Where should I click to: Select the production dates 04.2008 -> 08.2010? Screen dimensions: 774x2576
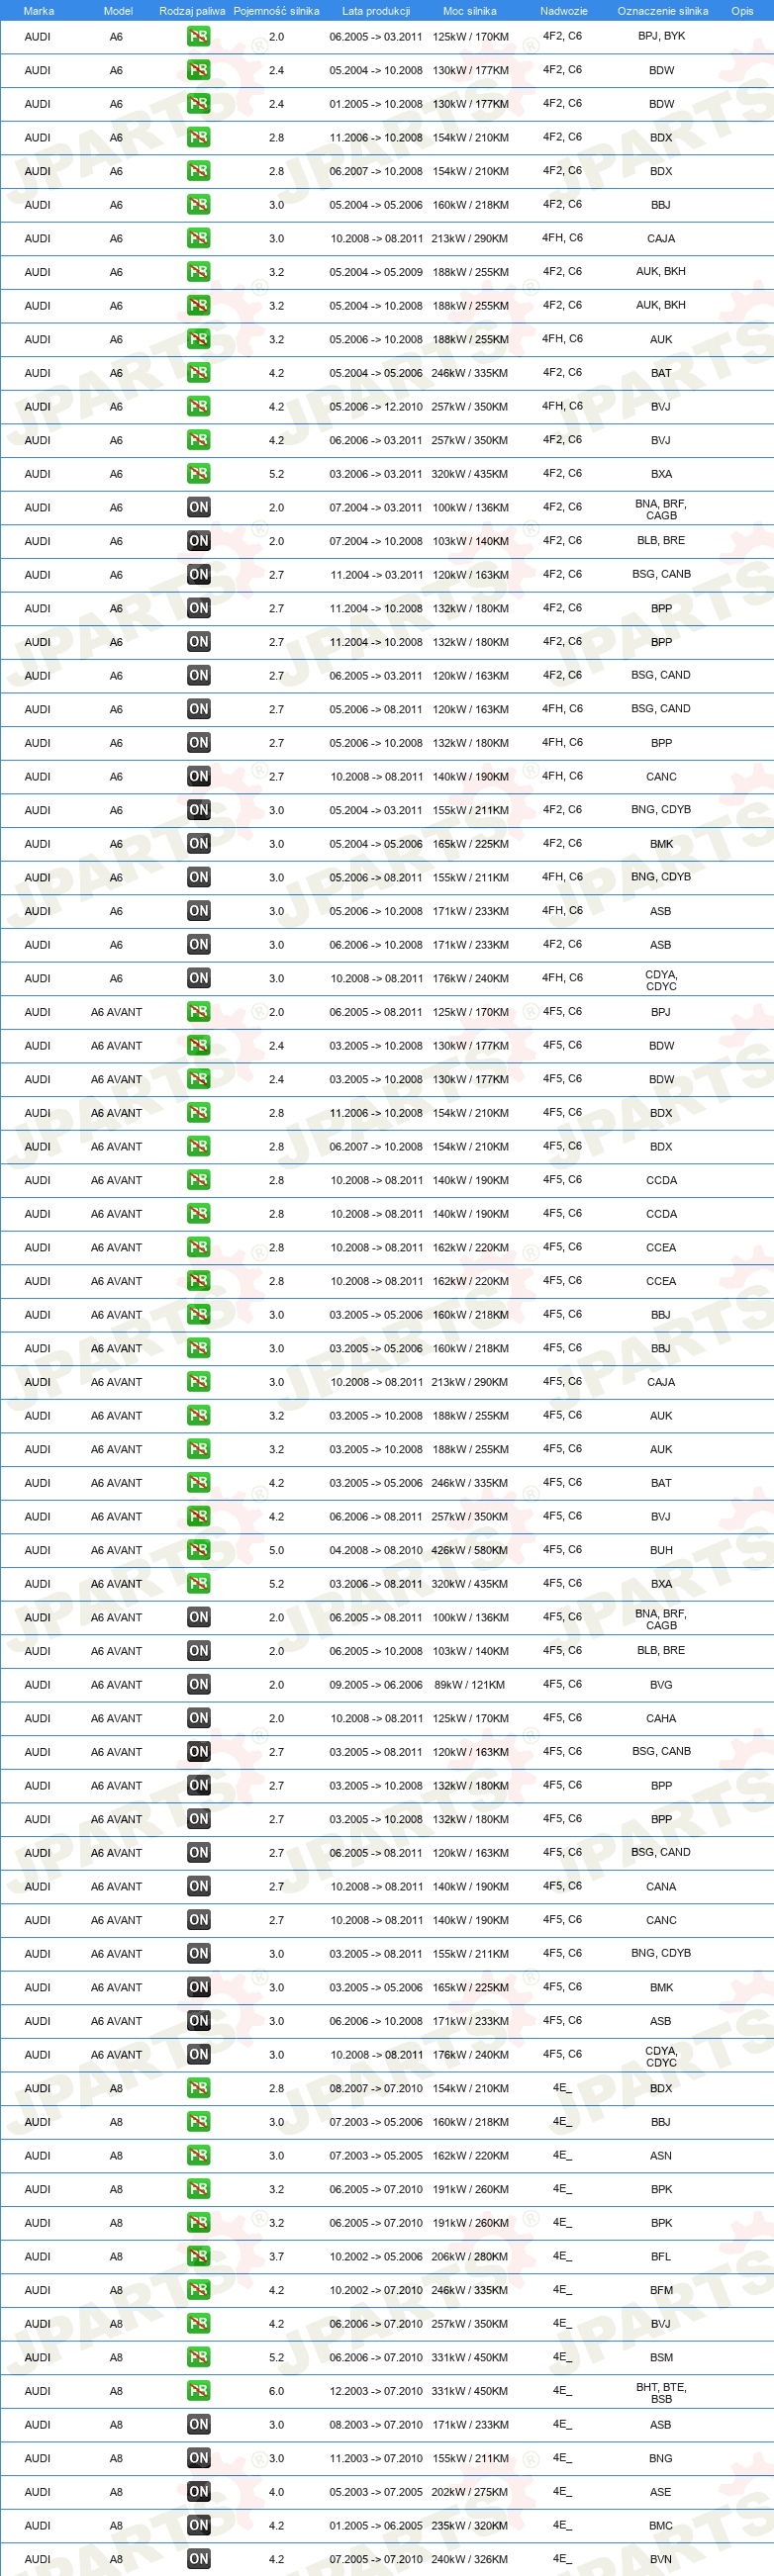pyautogui.click(x=376, y=1550)
